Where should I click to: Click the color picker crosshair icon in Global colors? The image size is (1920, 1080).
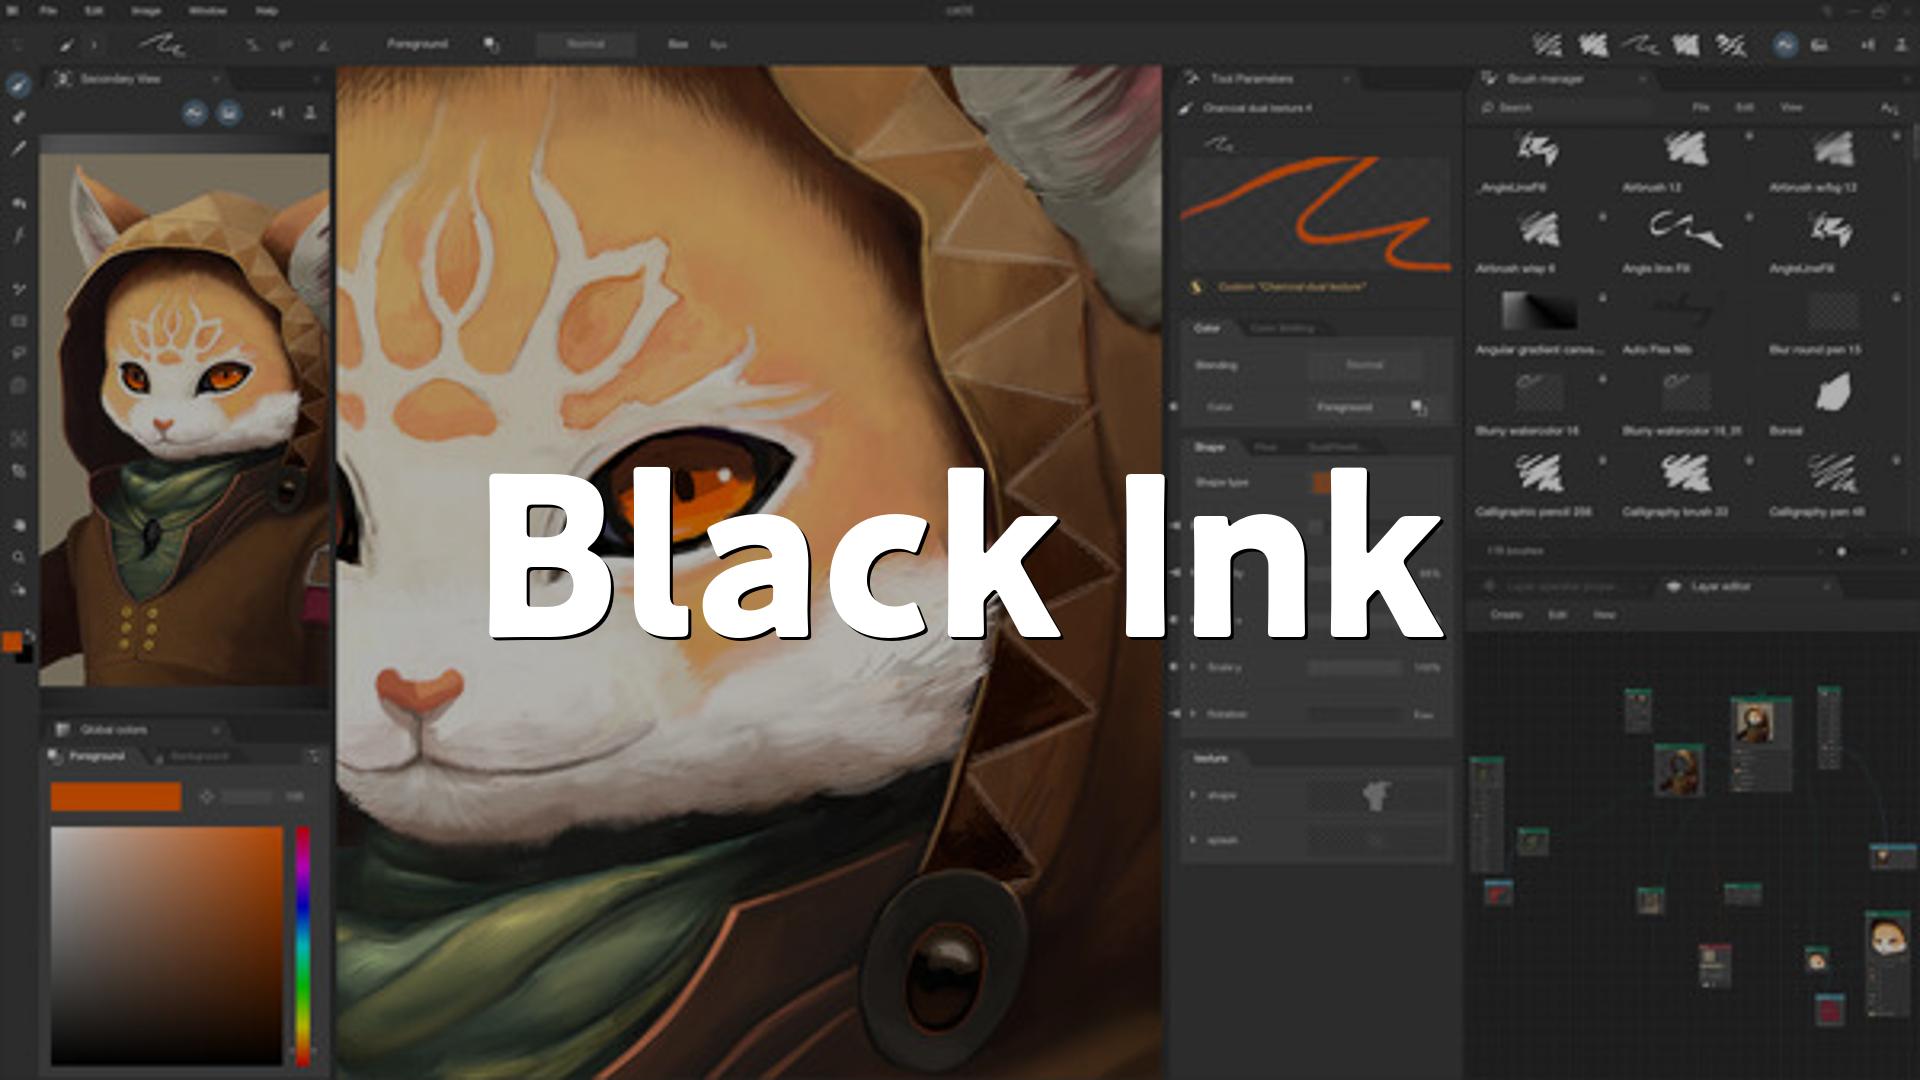pyautogui.click(x=207, y=797)
